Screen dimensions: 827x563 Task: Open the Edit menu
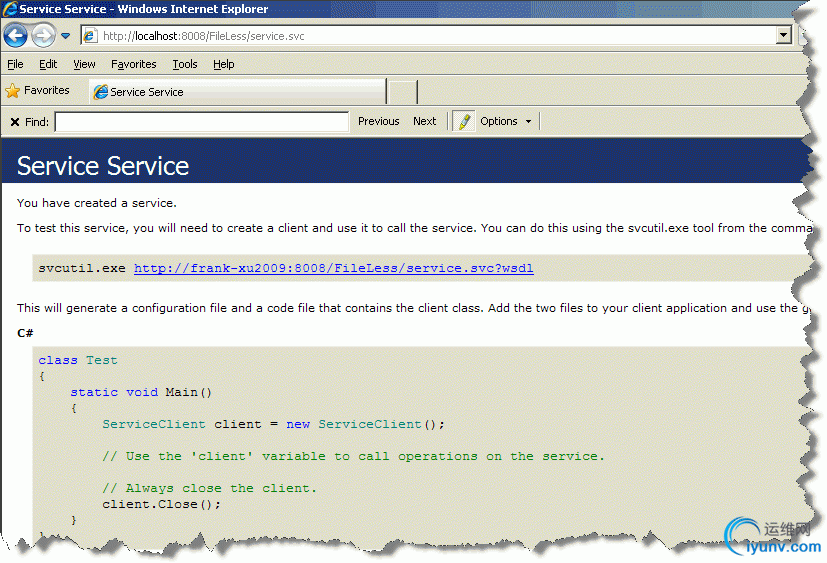[48, 64]
